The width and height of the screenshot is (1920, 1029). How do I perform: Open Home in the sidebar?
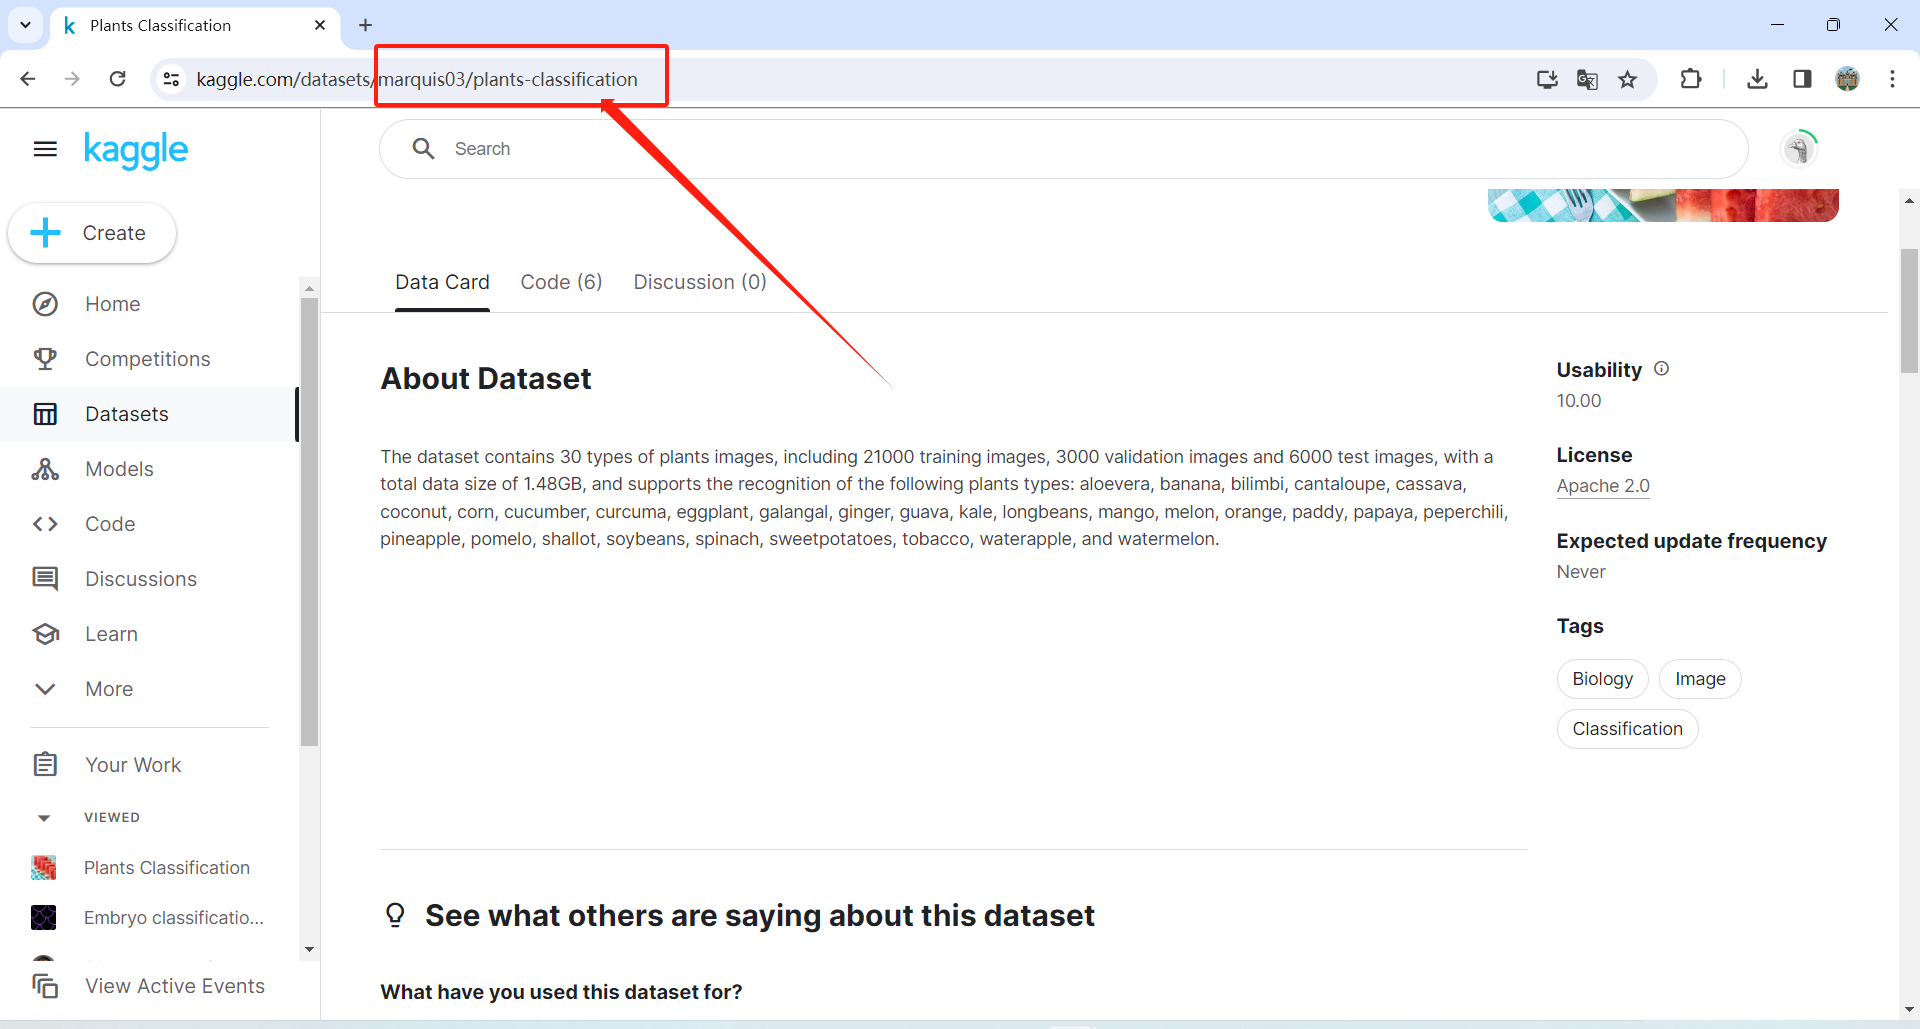pyautogui.click(x=112, y=304)
